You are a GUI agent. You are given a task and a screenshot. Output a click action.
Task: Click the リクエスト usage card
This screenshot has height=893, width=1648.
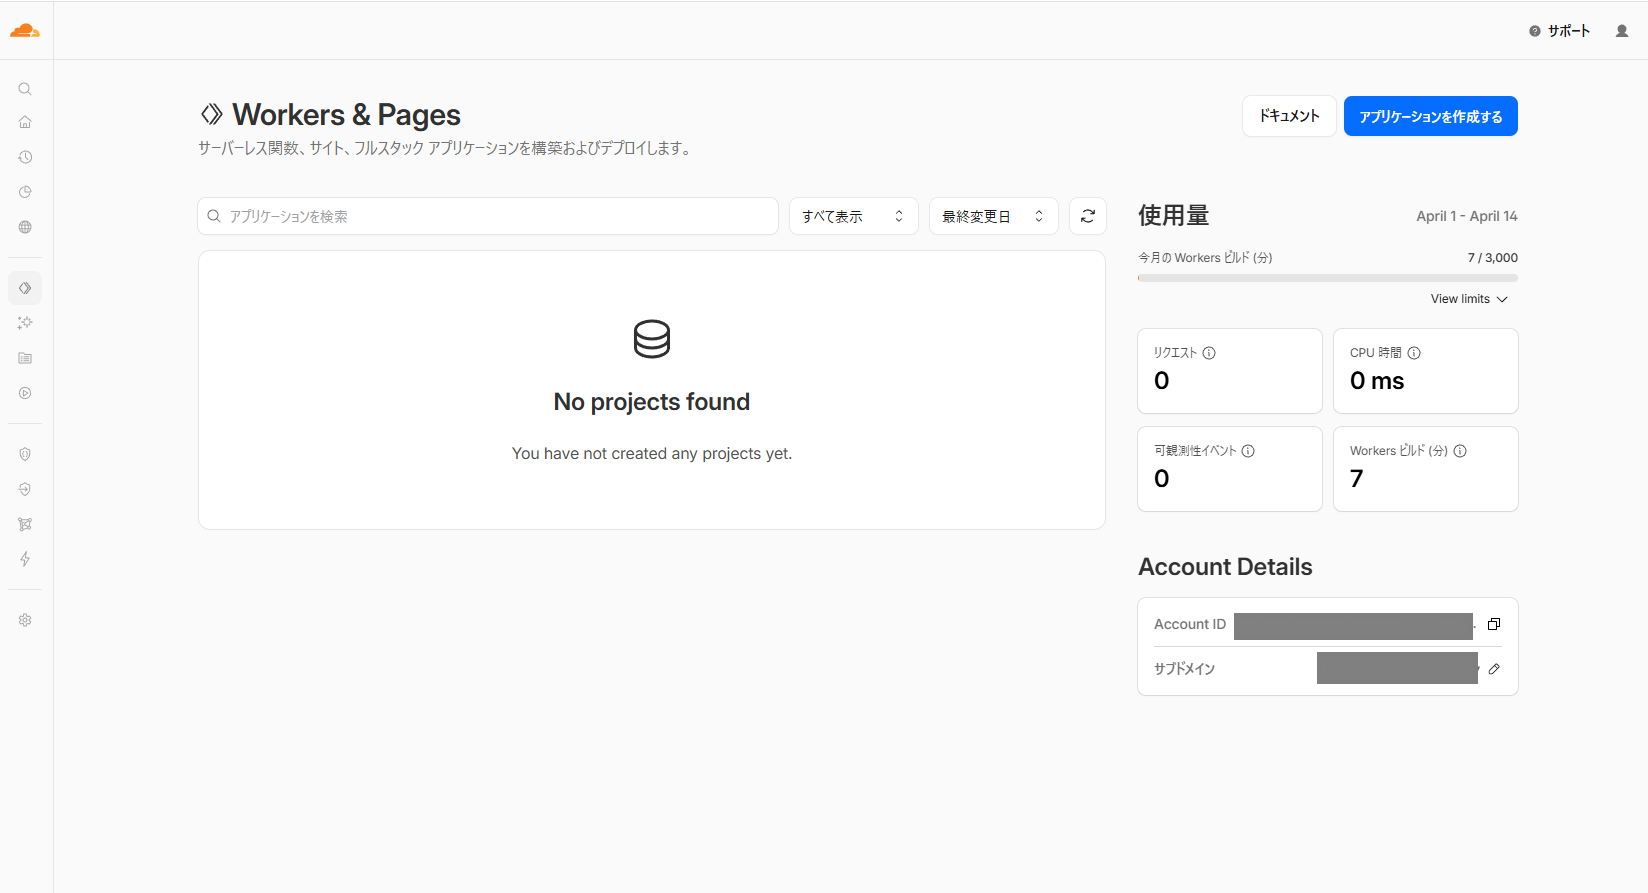tap(1230, 371)
